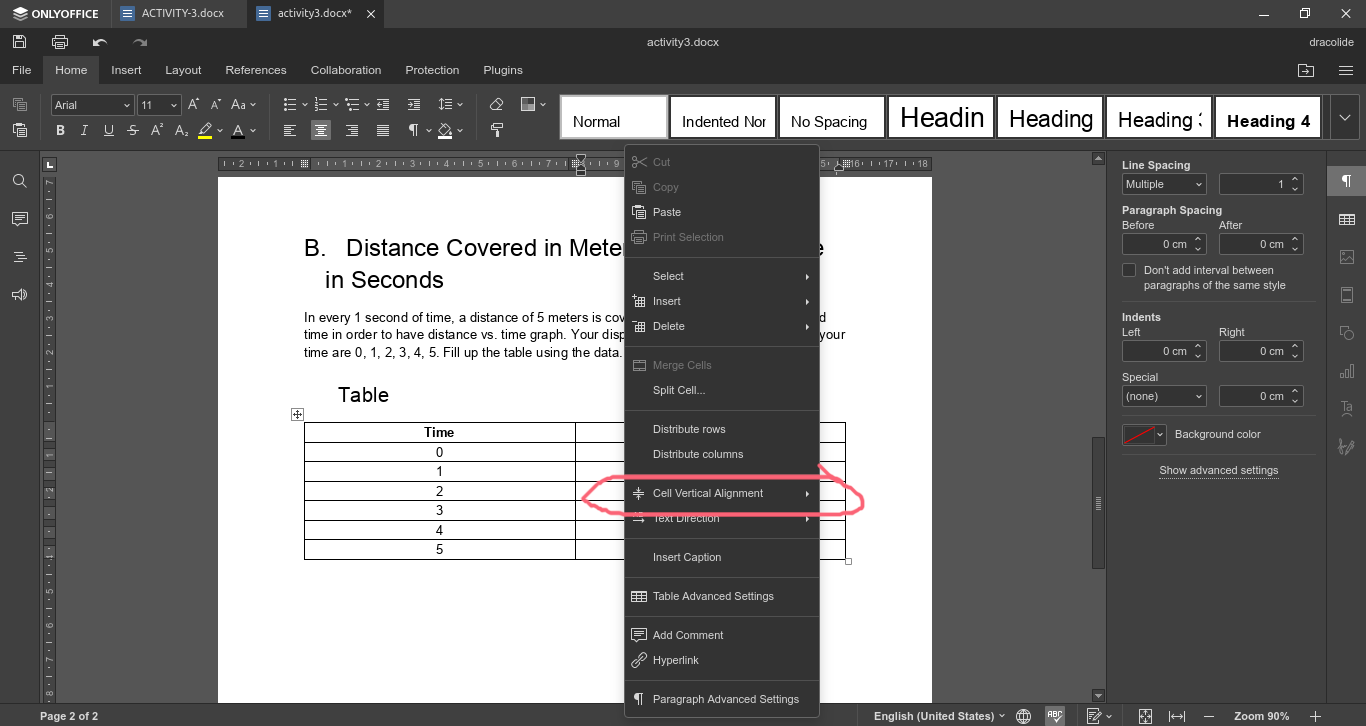Toggle nonprinting characters display
Image resolution: width=1366 pixels, height=726 pixels.
[x=416, y=130]
